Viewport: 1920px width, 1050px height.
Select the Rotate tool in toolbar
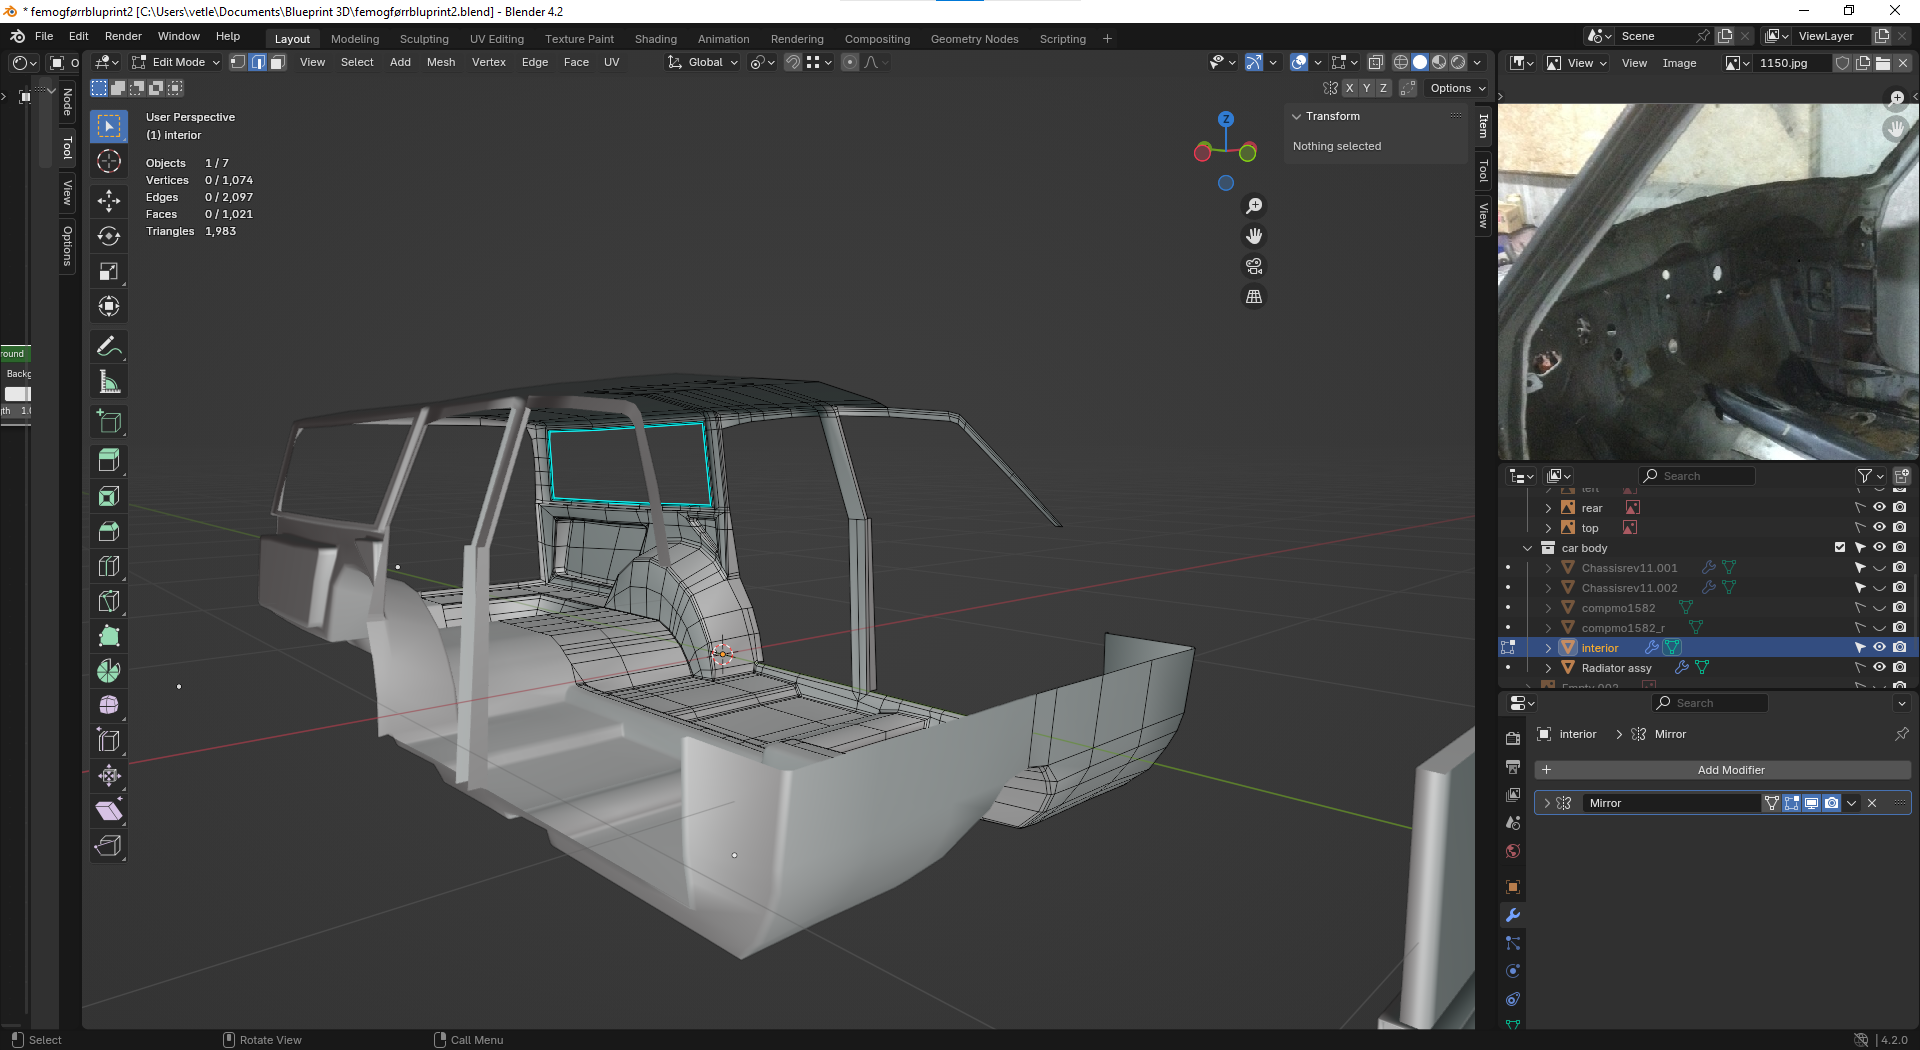(x=109, y=236)
